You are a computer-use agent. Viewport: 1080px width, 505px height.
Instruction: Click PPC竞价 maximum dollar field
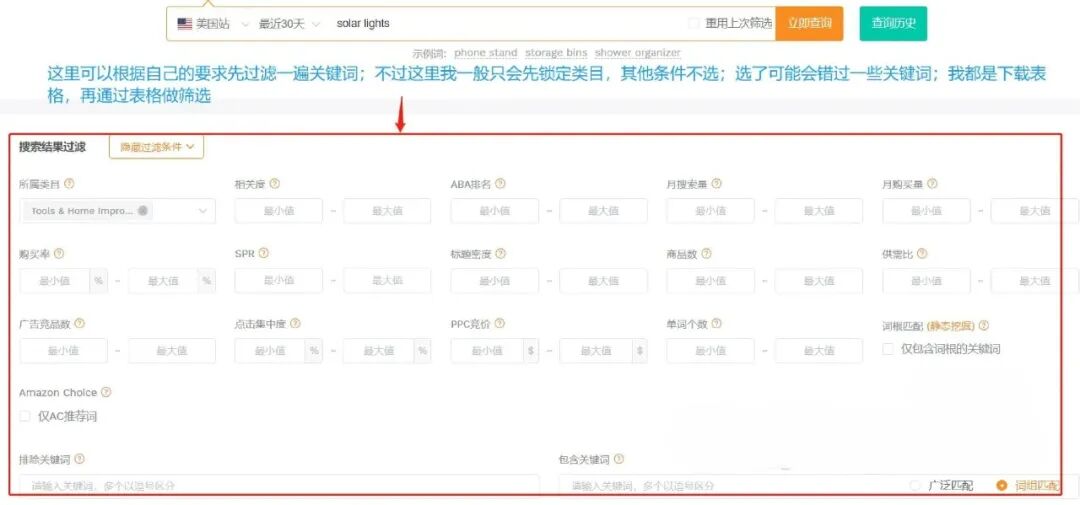(596, 351)
